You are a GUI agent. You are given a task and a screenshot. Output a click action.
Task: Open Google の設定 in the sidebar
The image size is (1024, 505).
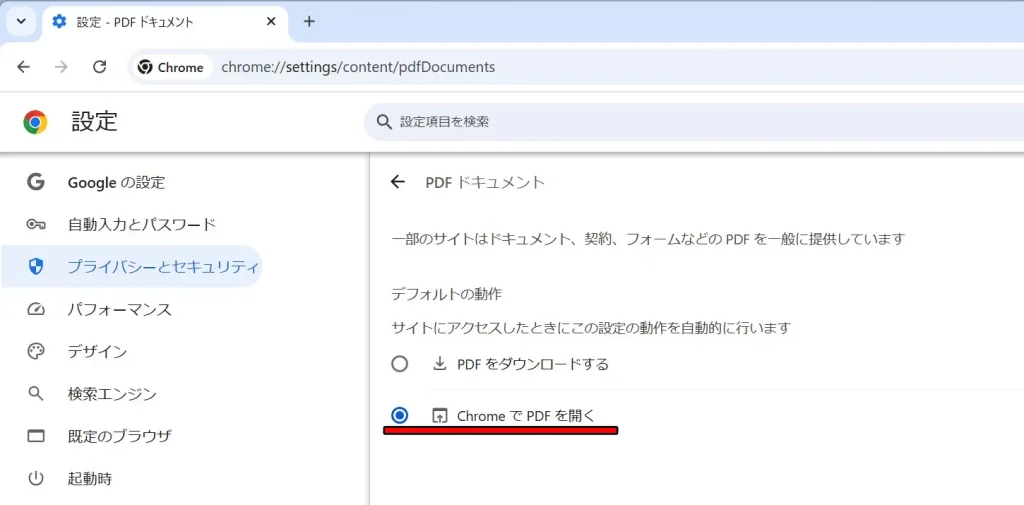pos(131,182)
